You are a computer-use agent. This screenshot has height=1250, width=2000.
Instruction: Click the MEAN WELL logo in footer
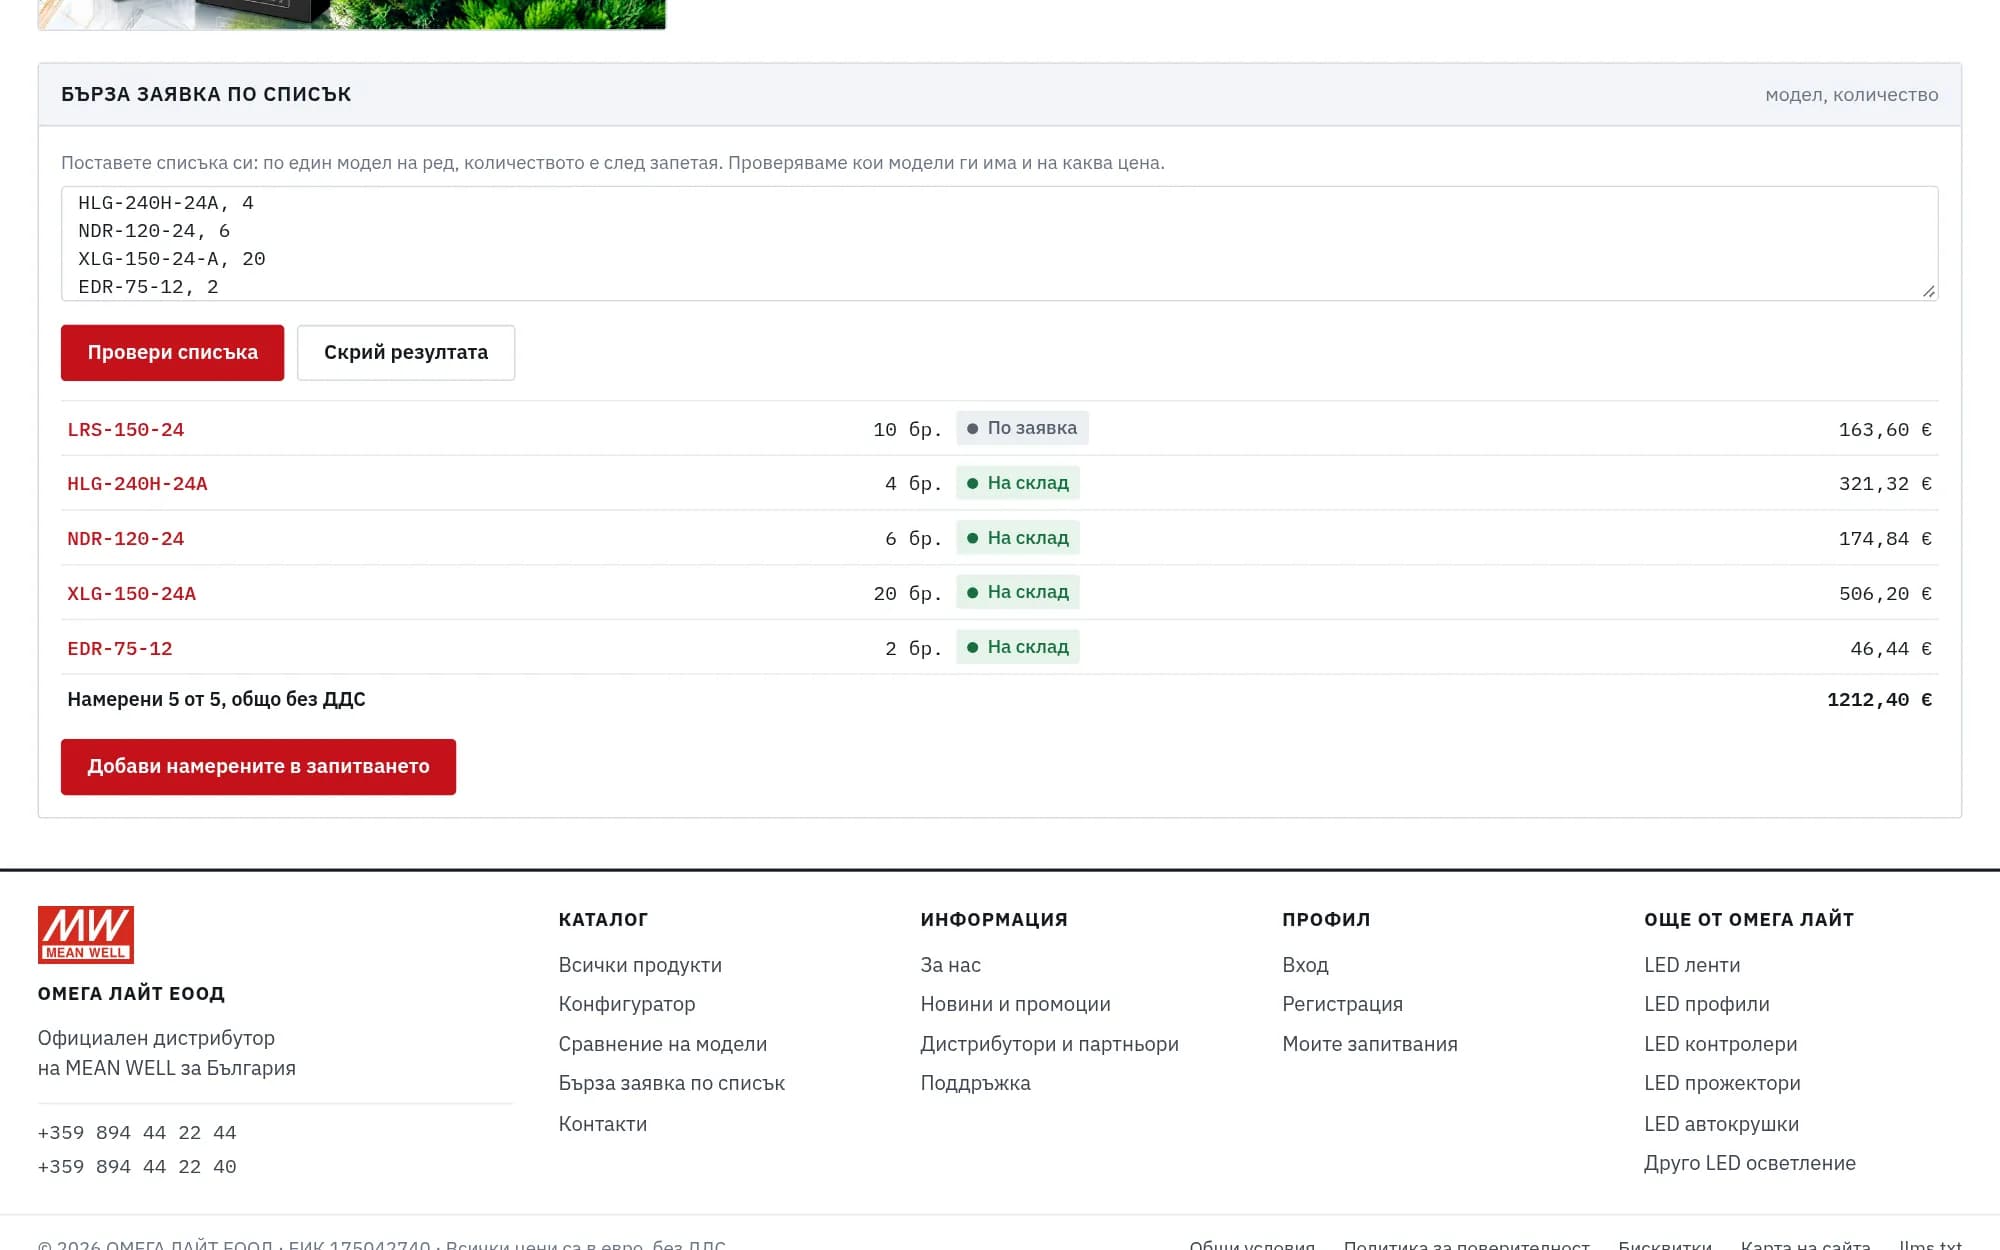tap(86, 934)
